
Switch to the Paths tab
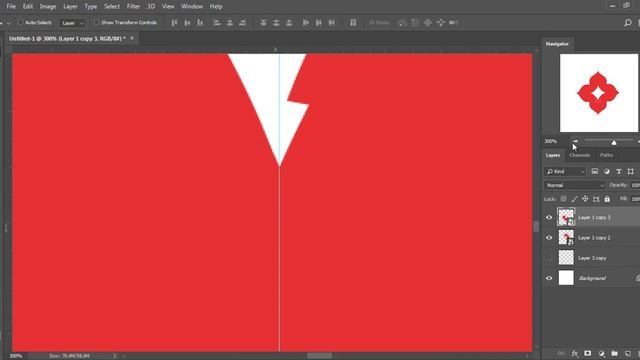click(x=606, y=156)
